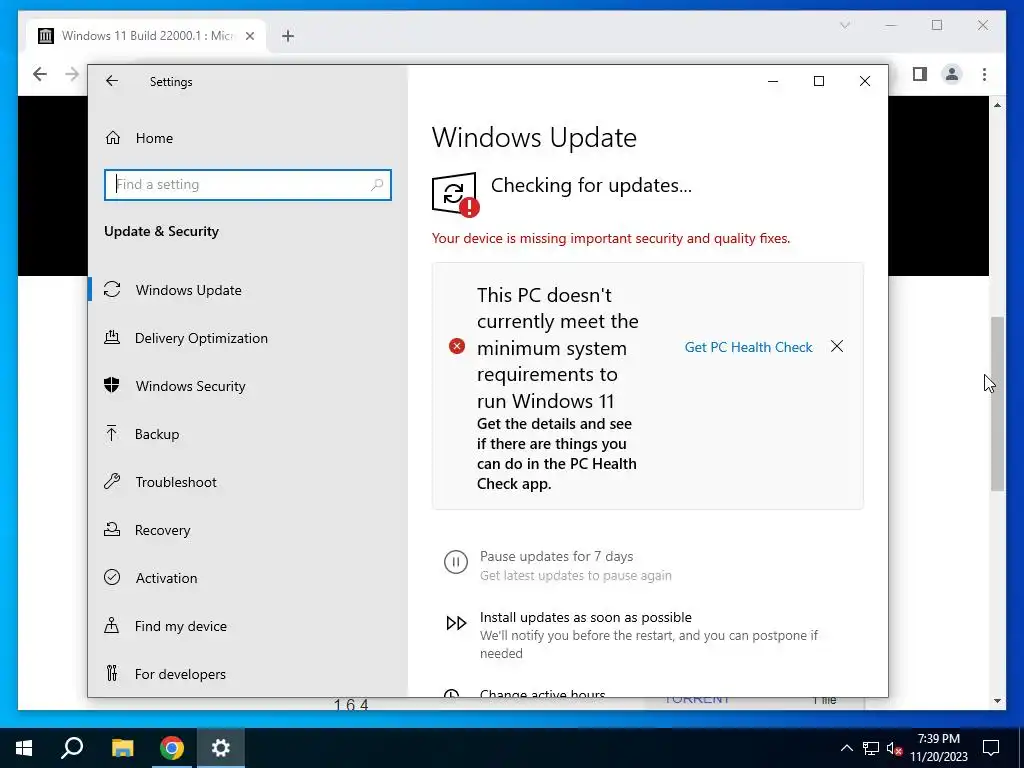Open For developers settings

pos(180,674)
